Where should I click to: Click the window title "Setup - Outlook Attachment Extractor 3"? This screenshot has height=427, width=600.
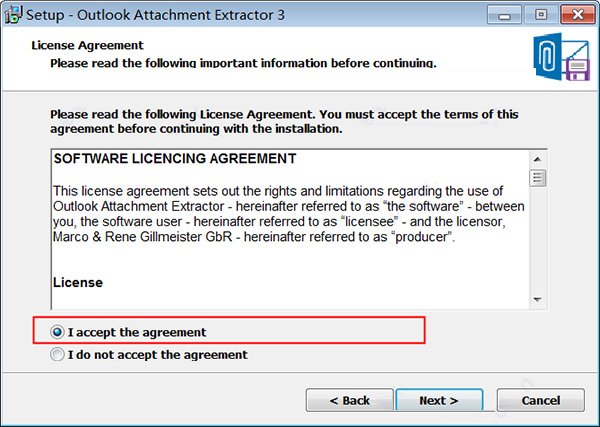155,15
